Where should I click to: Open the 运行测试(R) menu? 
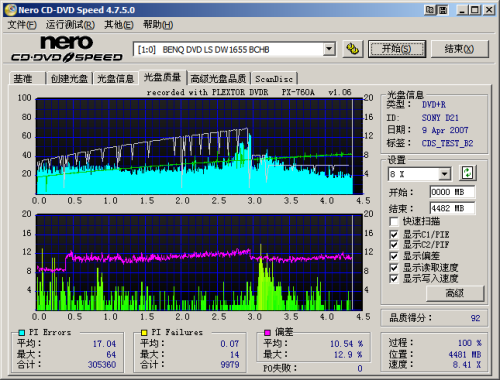(70, 25)
